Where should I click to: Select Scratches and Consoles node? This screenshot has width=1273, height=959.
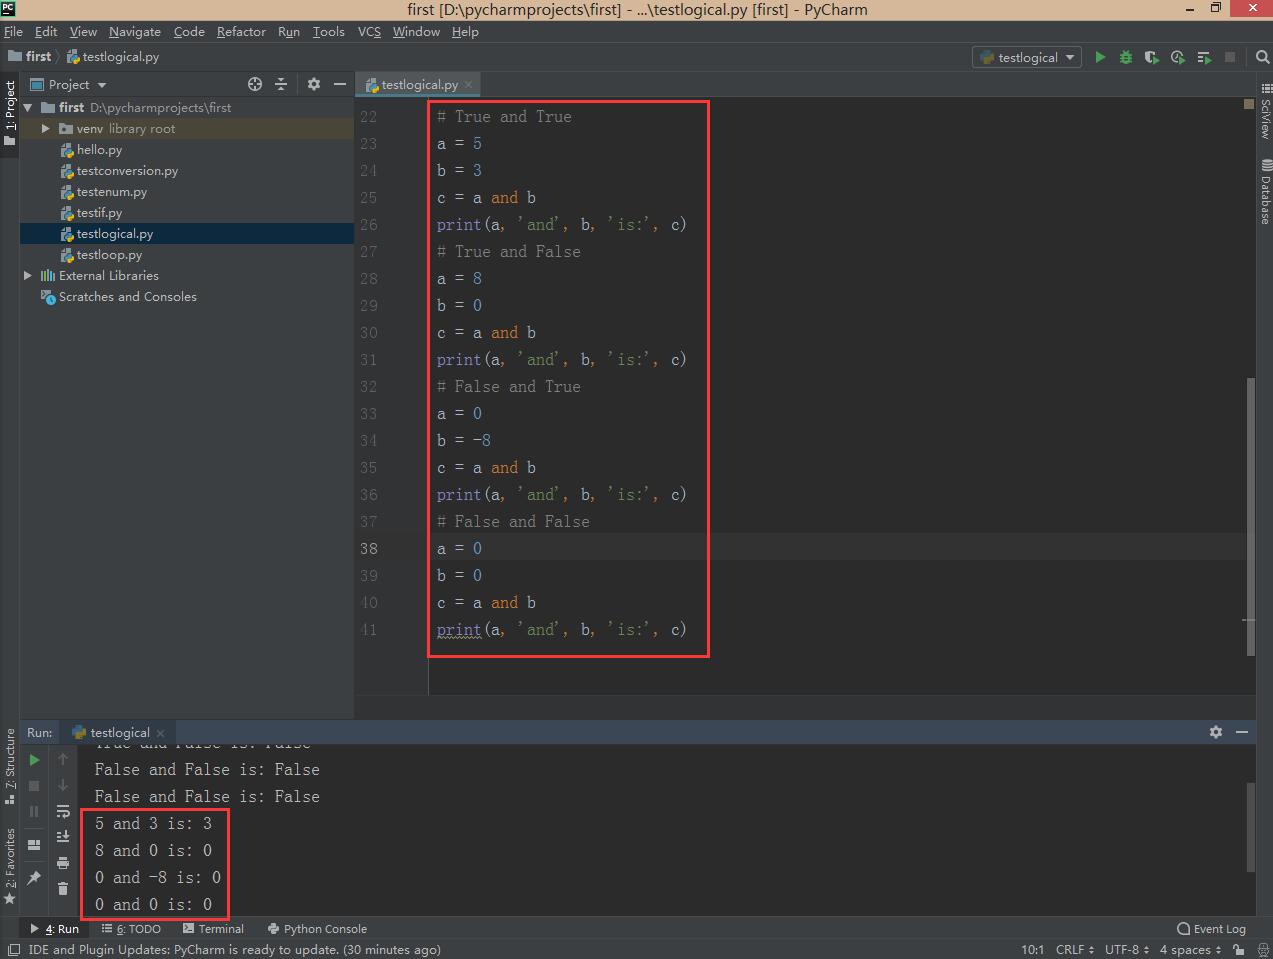tap(127, 296)
